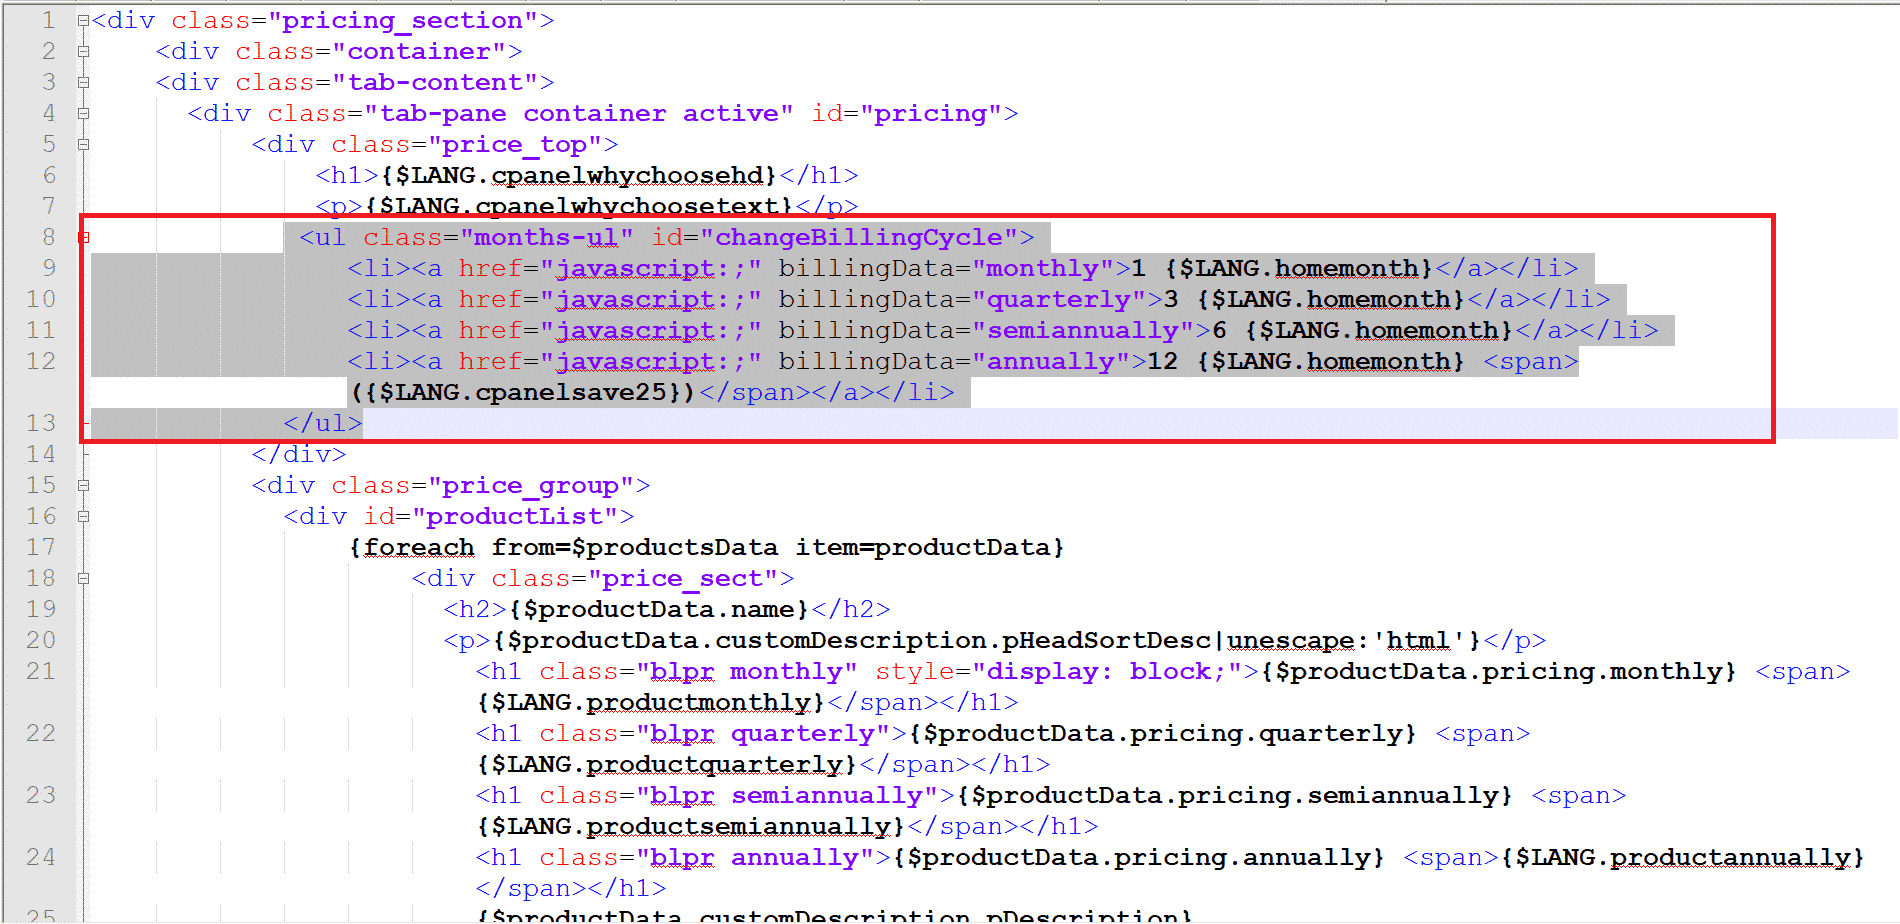
Task: Collapse the tab-content div fold marker
Action: coord(84,82)
